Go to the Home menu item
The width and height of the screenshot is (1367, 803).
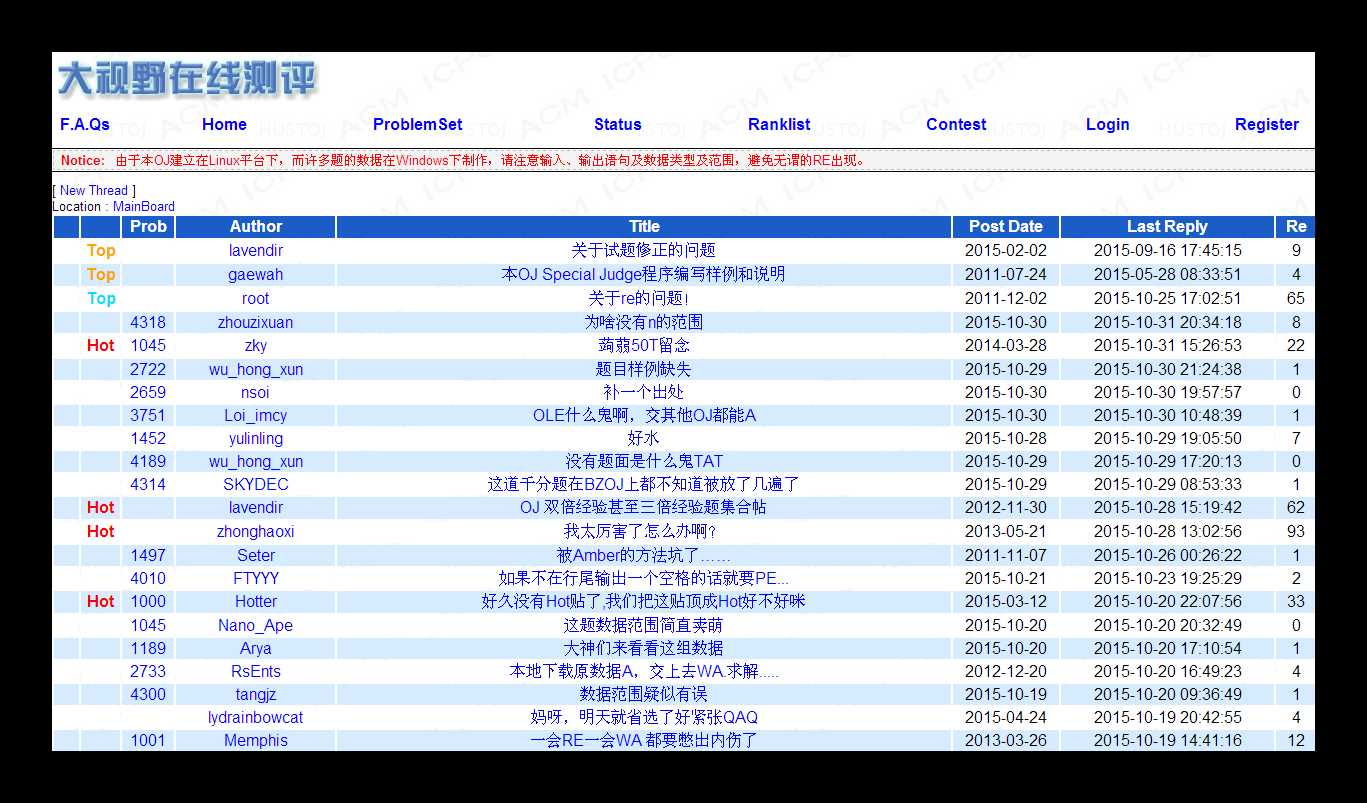(x=224, y=124)
